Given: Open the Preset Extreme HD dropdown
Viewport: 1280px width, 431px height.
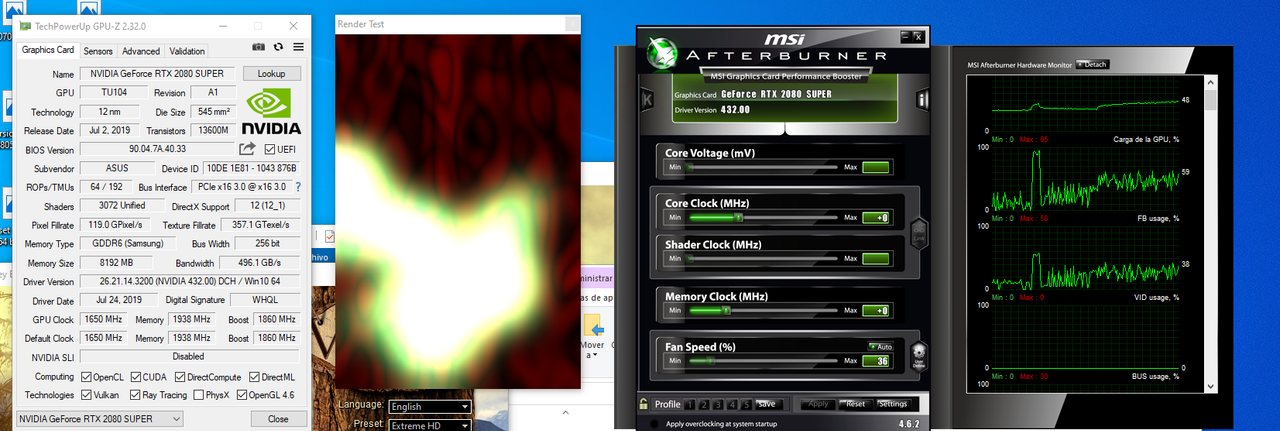Looking at the screenshot, I should (429, 424).
